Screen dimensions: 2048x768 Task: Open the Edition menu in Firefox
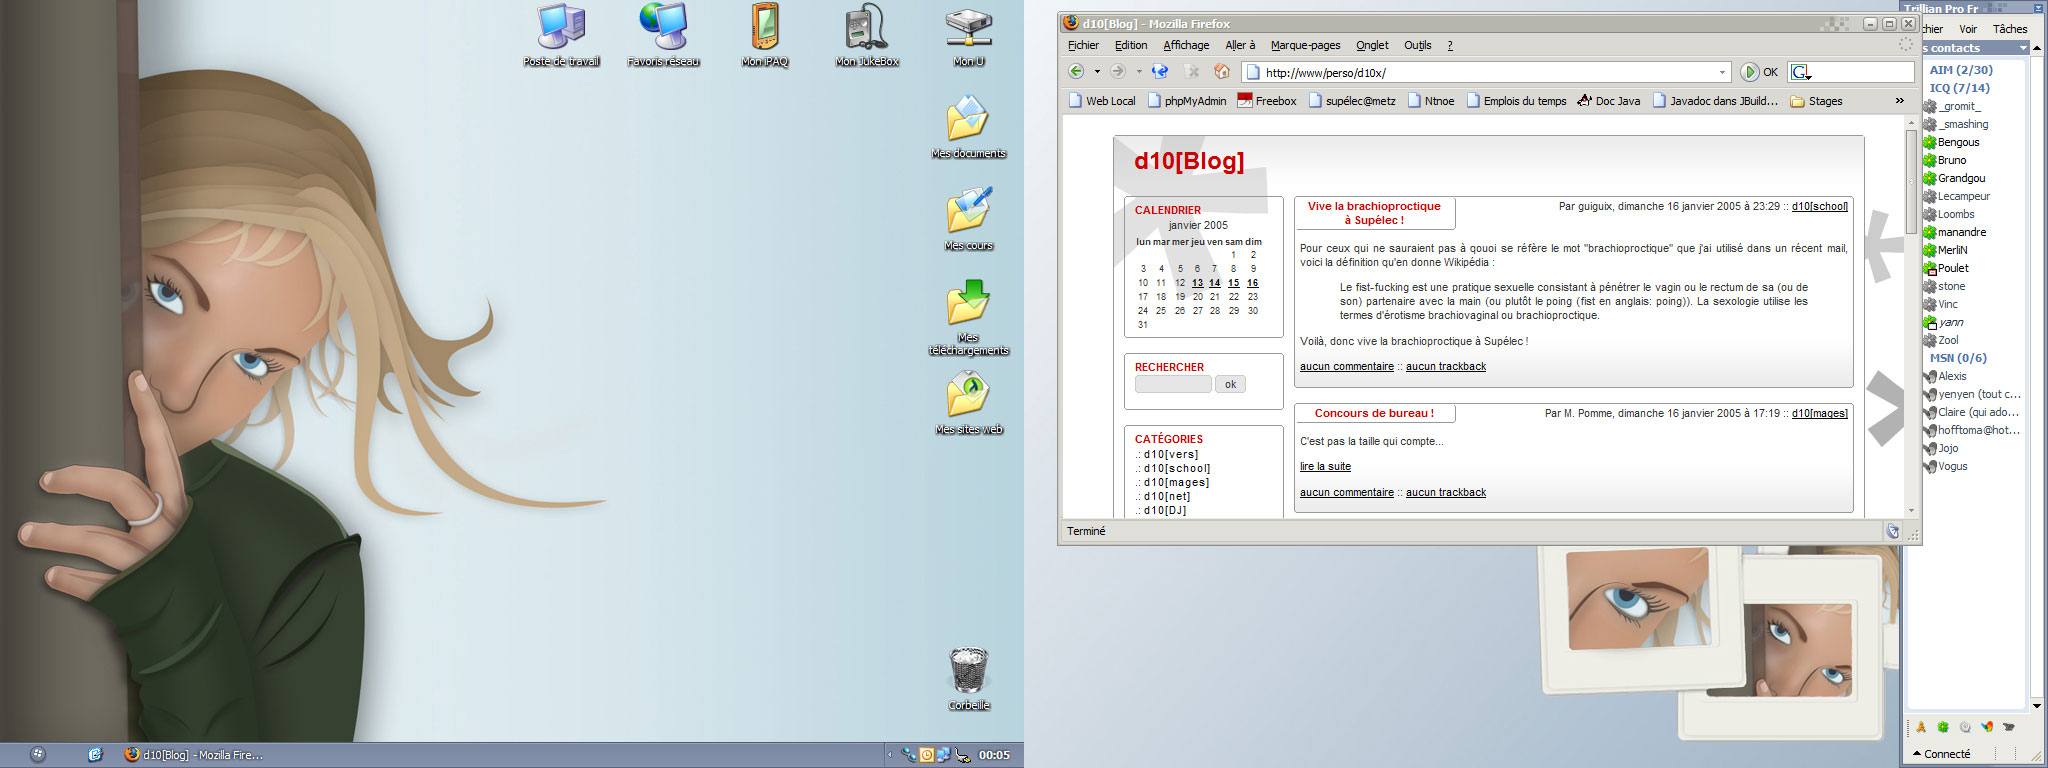tap(1131, 45)
